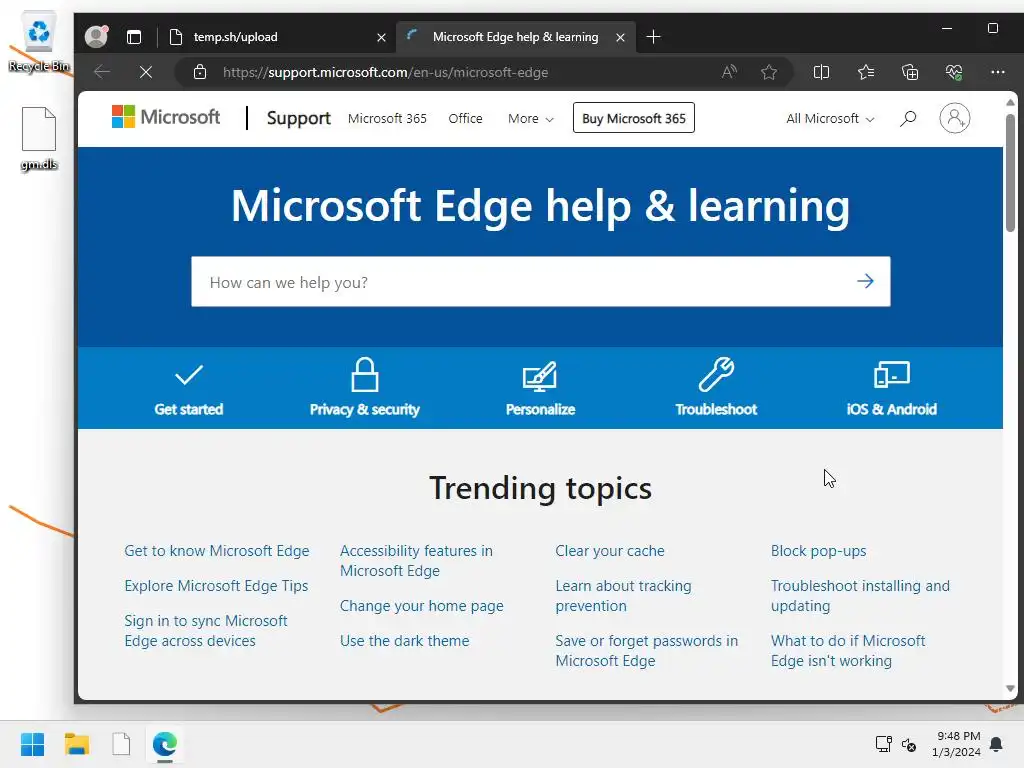Open Use the dark theme link
This screenshot has height=768, width=1024.
tap(404, 641)
